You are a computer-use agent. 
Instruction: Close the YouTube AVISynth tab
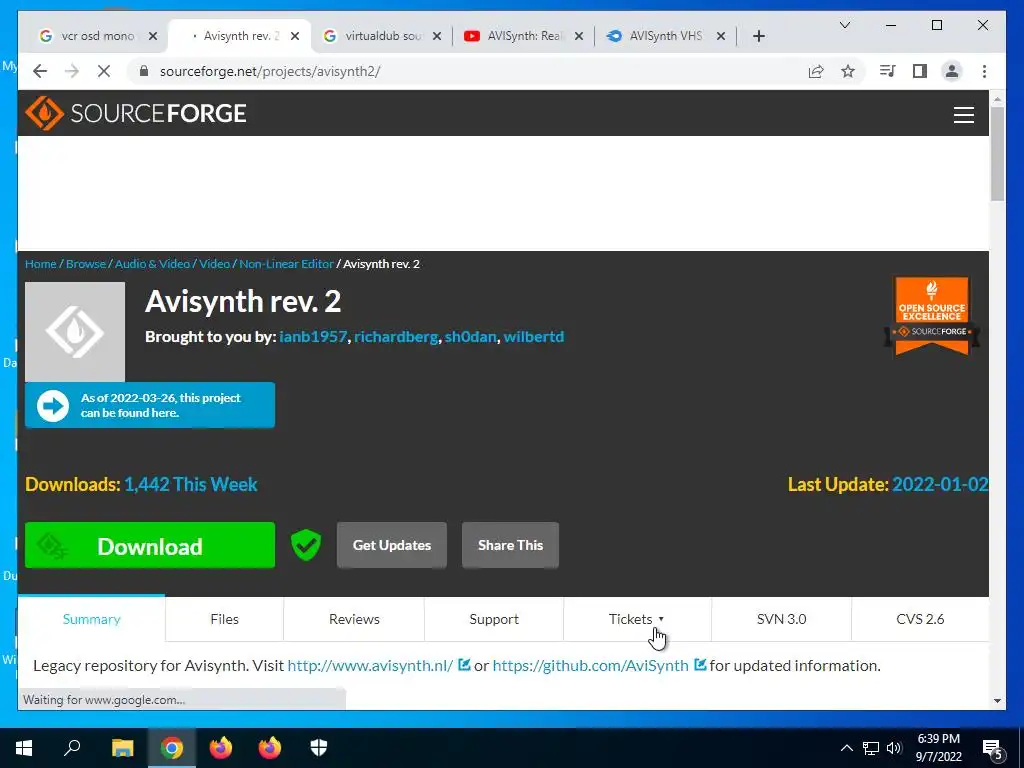(579, 36)
